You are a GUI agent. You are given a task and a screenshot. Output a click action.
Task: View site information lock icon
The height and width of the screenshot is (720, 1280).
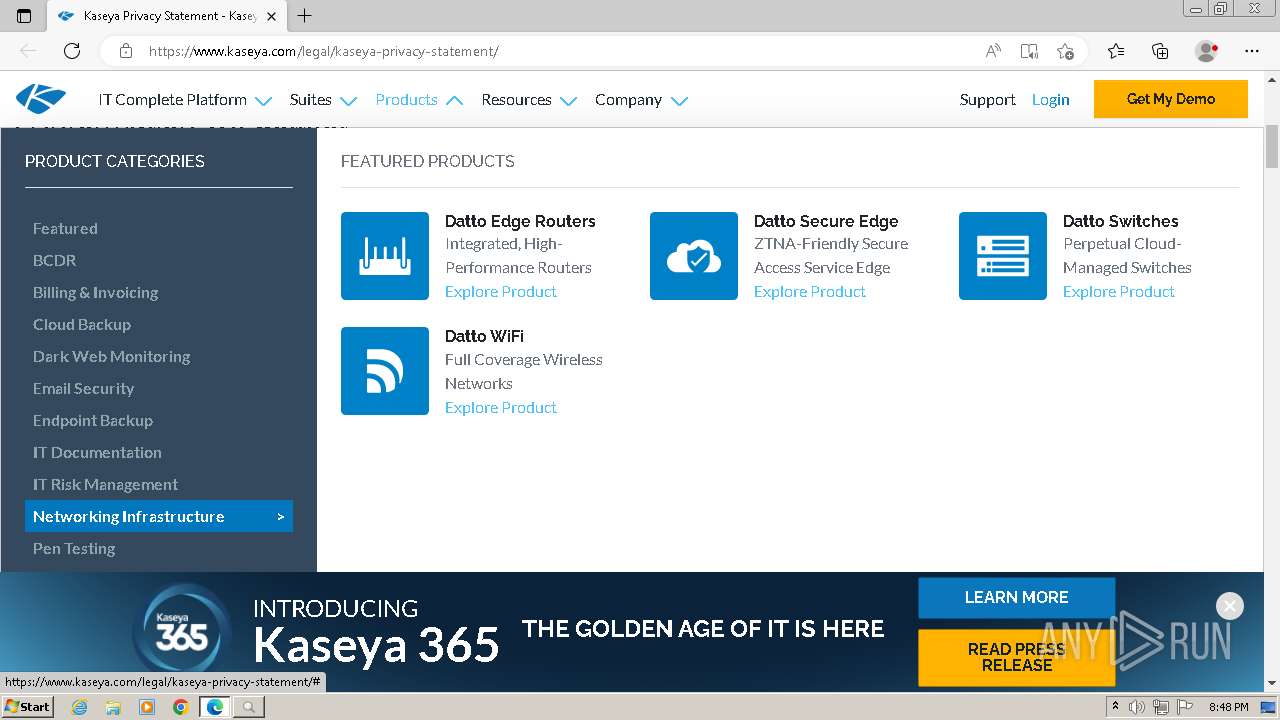click(x=126, y=51)
